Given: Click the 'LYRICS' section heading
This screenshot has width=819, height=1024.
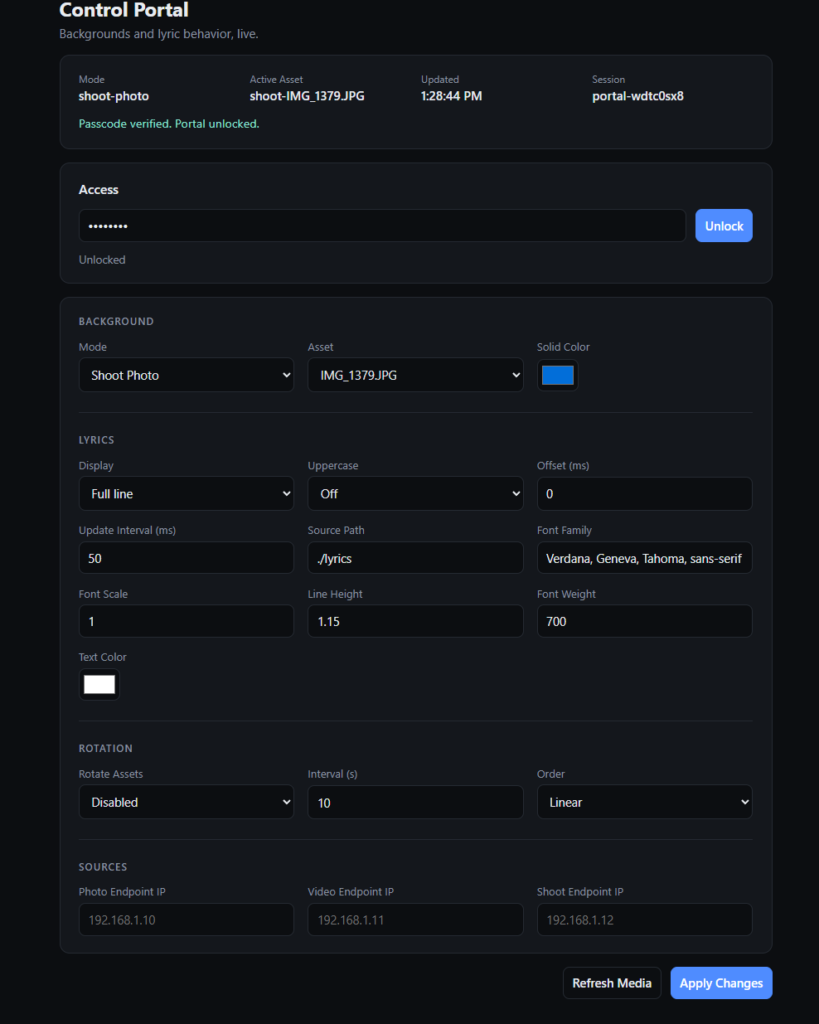Looking at the screenshot, I should (x=96, y=440).
